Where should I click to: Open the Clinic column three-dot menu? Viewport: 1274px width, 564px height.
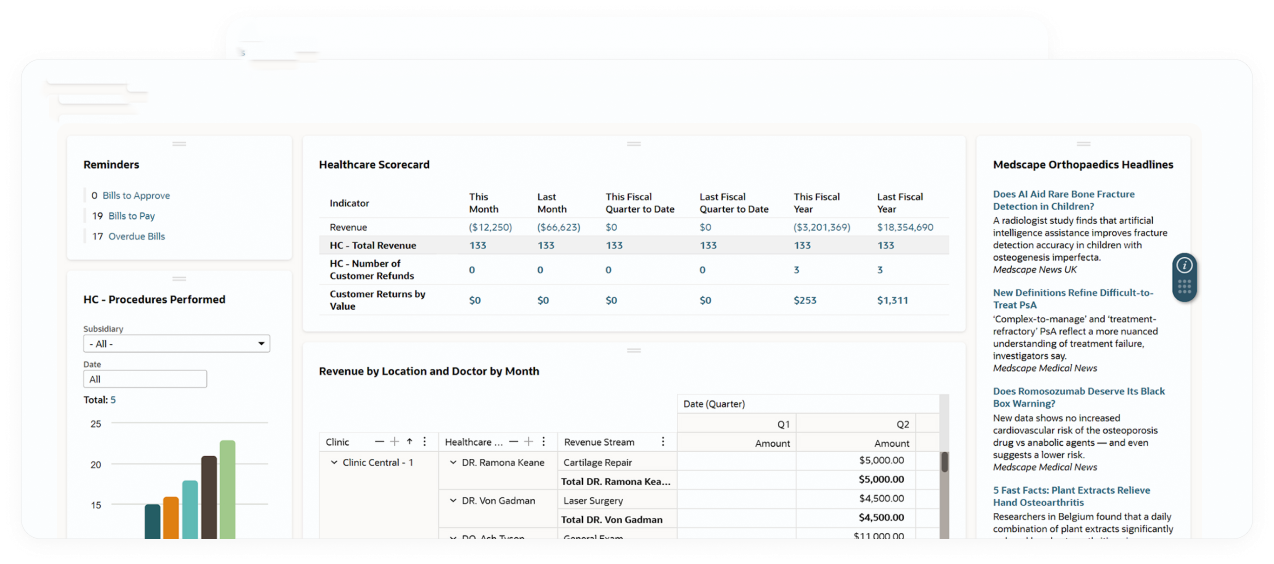tap(425, 442)
